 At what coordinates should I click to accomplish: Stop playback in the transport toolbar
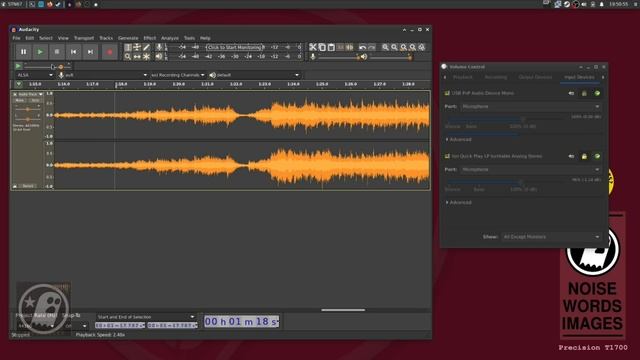click(x=57, y=52)
